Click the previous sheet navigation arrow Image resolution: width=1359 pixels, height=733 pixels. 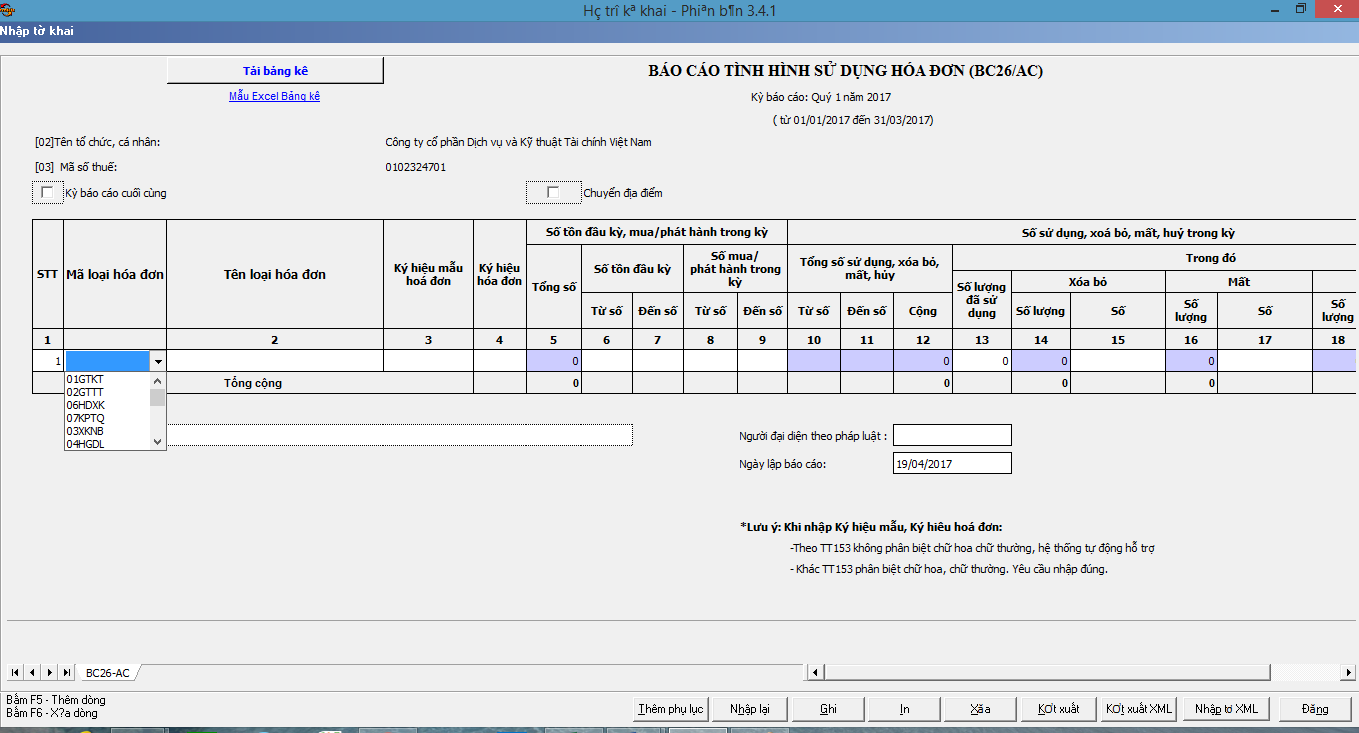[32, 672]
